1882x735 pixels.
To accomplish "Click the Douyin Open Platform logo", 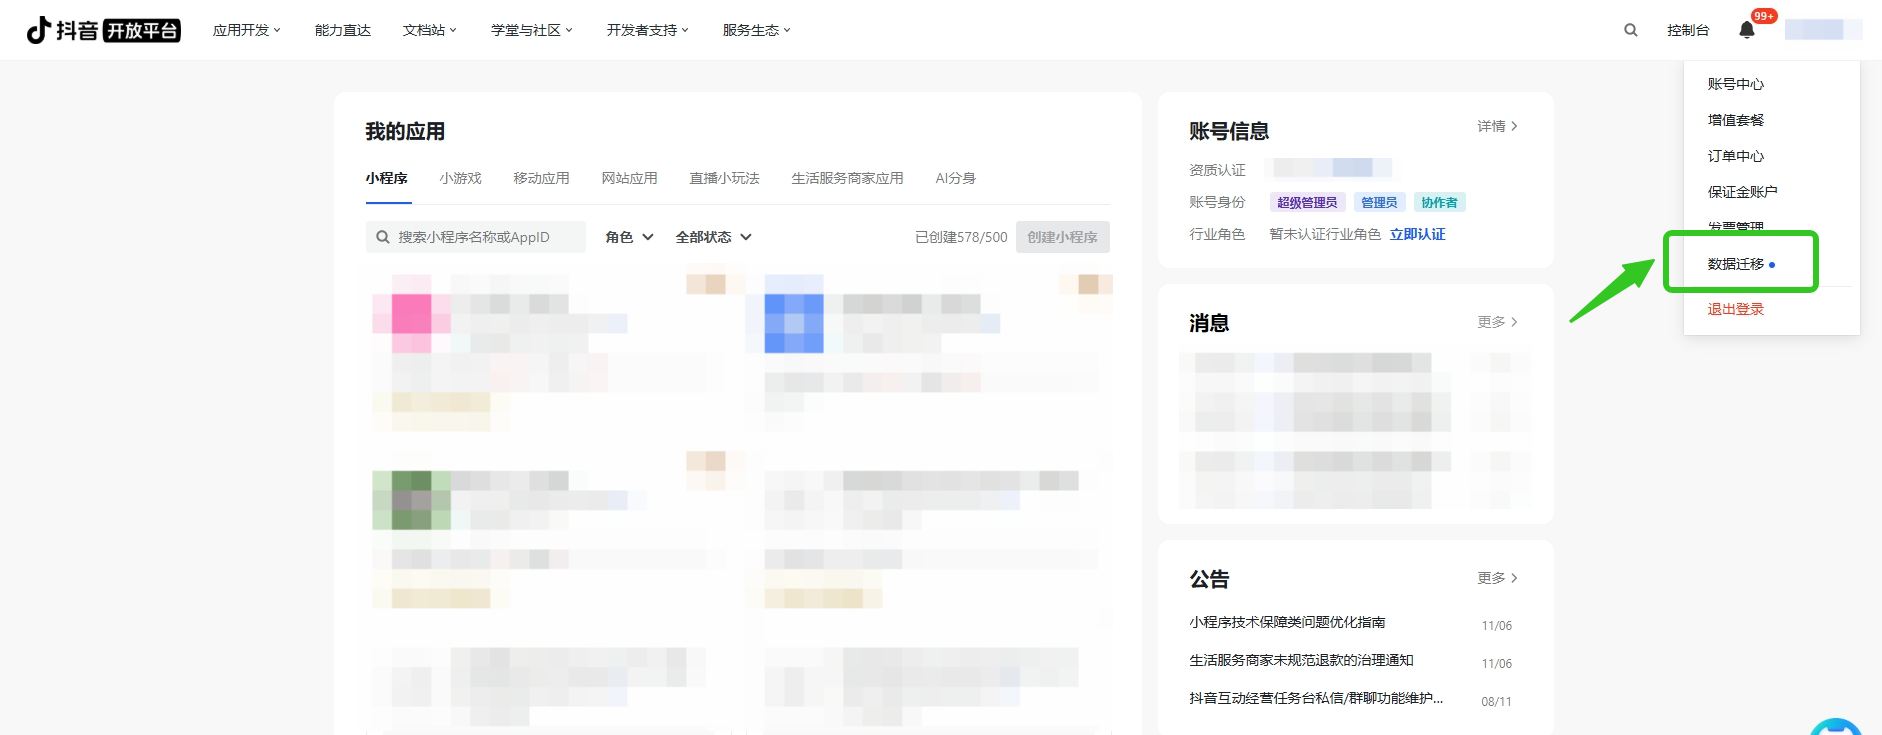I will 103,30.
